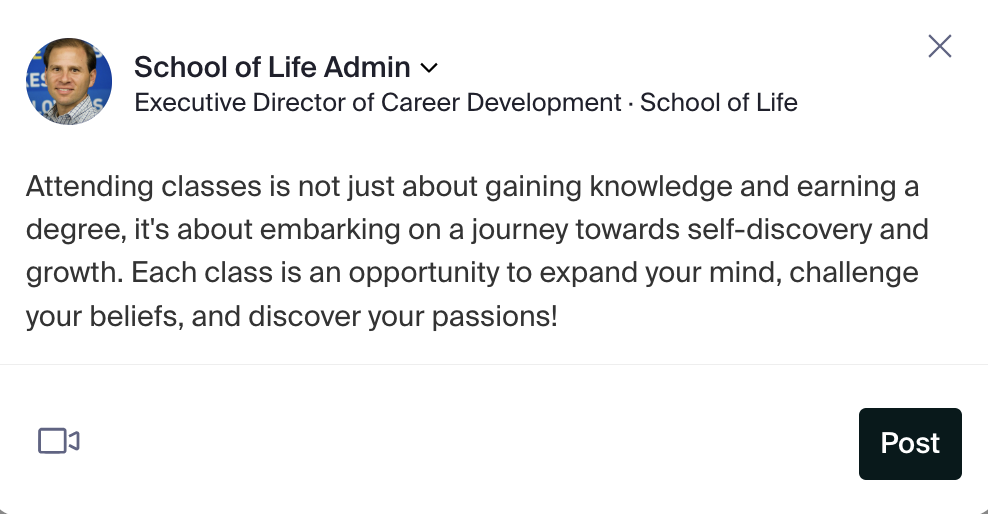Expand the chevron beside School of Life Admin

429,68
